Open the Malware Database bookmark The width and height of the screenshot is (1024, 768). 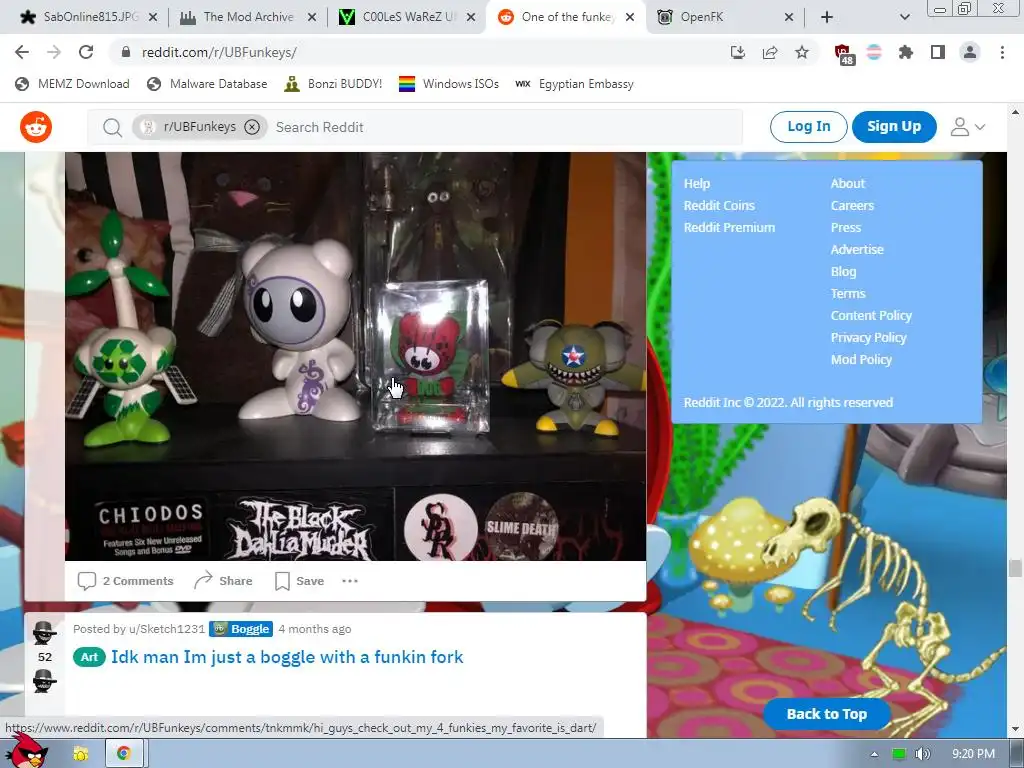208,84
